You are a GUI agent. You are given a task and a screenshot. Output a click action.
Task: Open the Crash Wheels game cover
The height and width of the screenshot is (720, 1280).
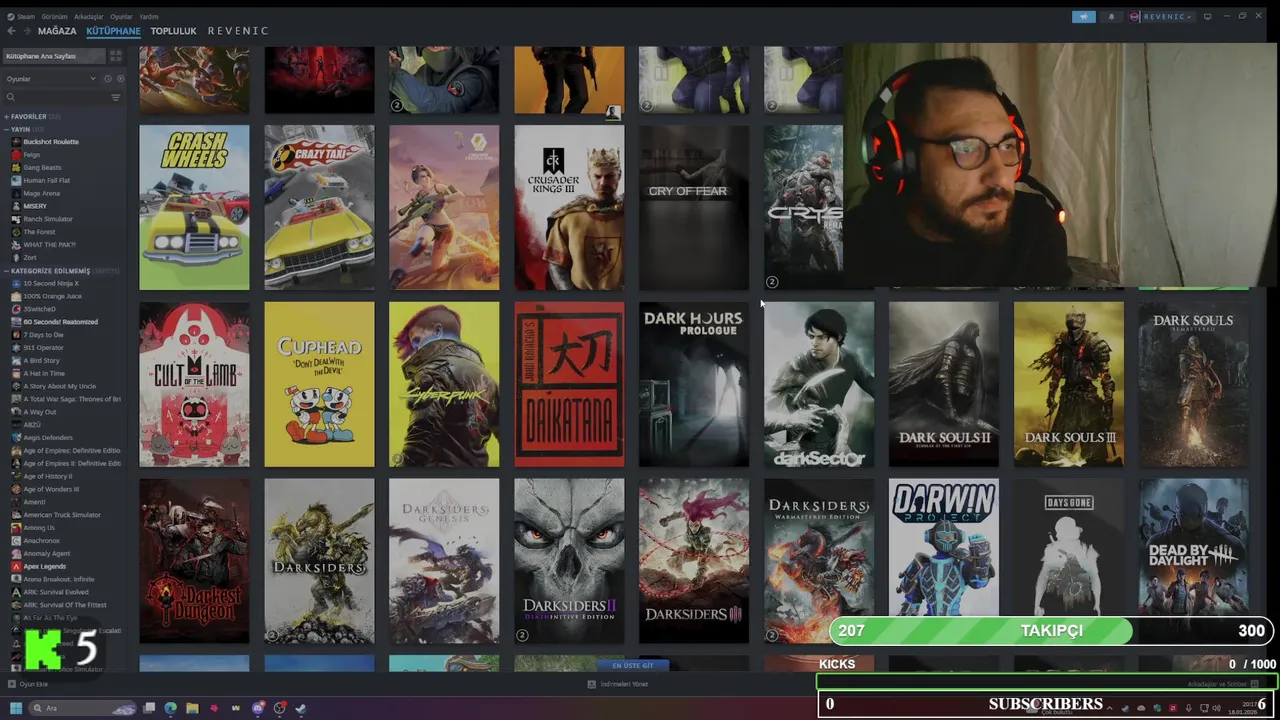tap(194, 207)
